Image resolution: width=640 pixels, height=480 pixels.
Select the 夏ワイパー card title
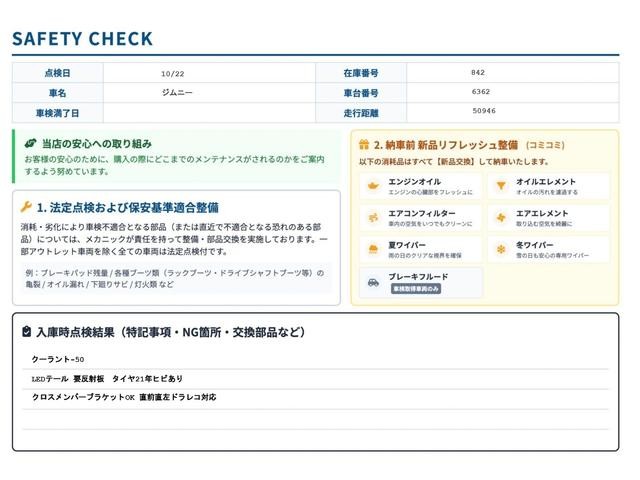[x=407, y=245]
